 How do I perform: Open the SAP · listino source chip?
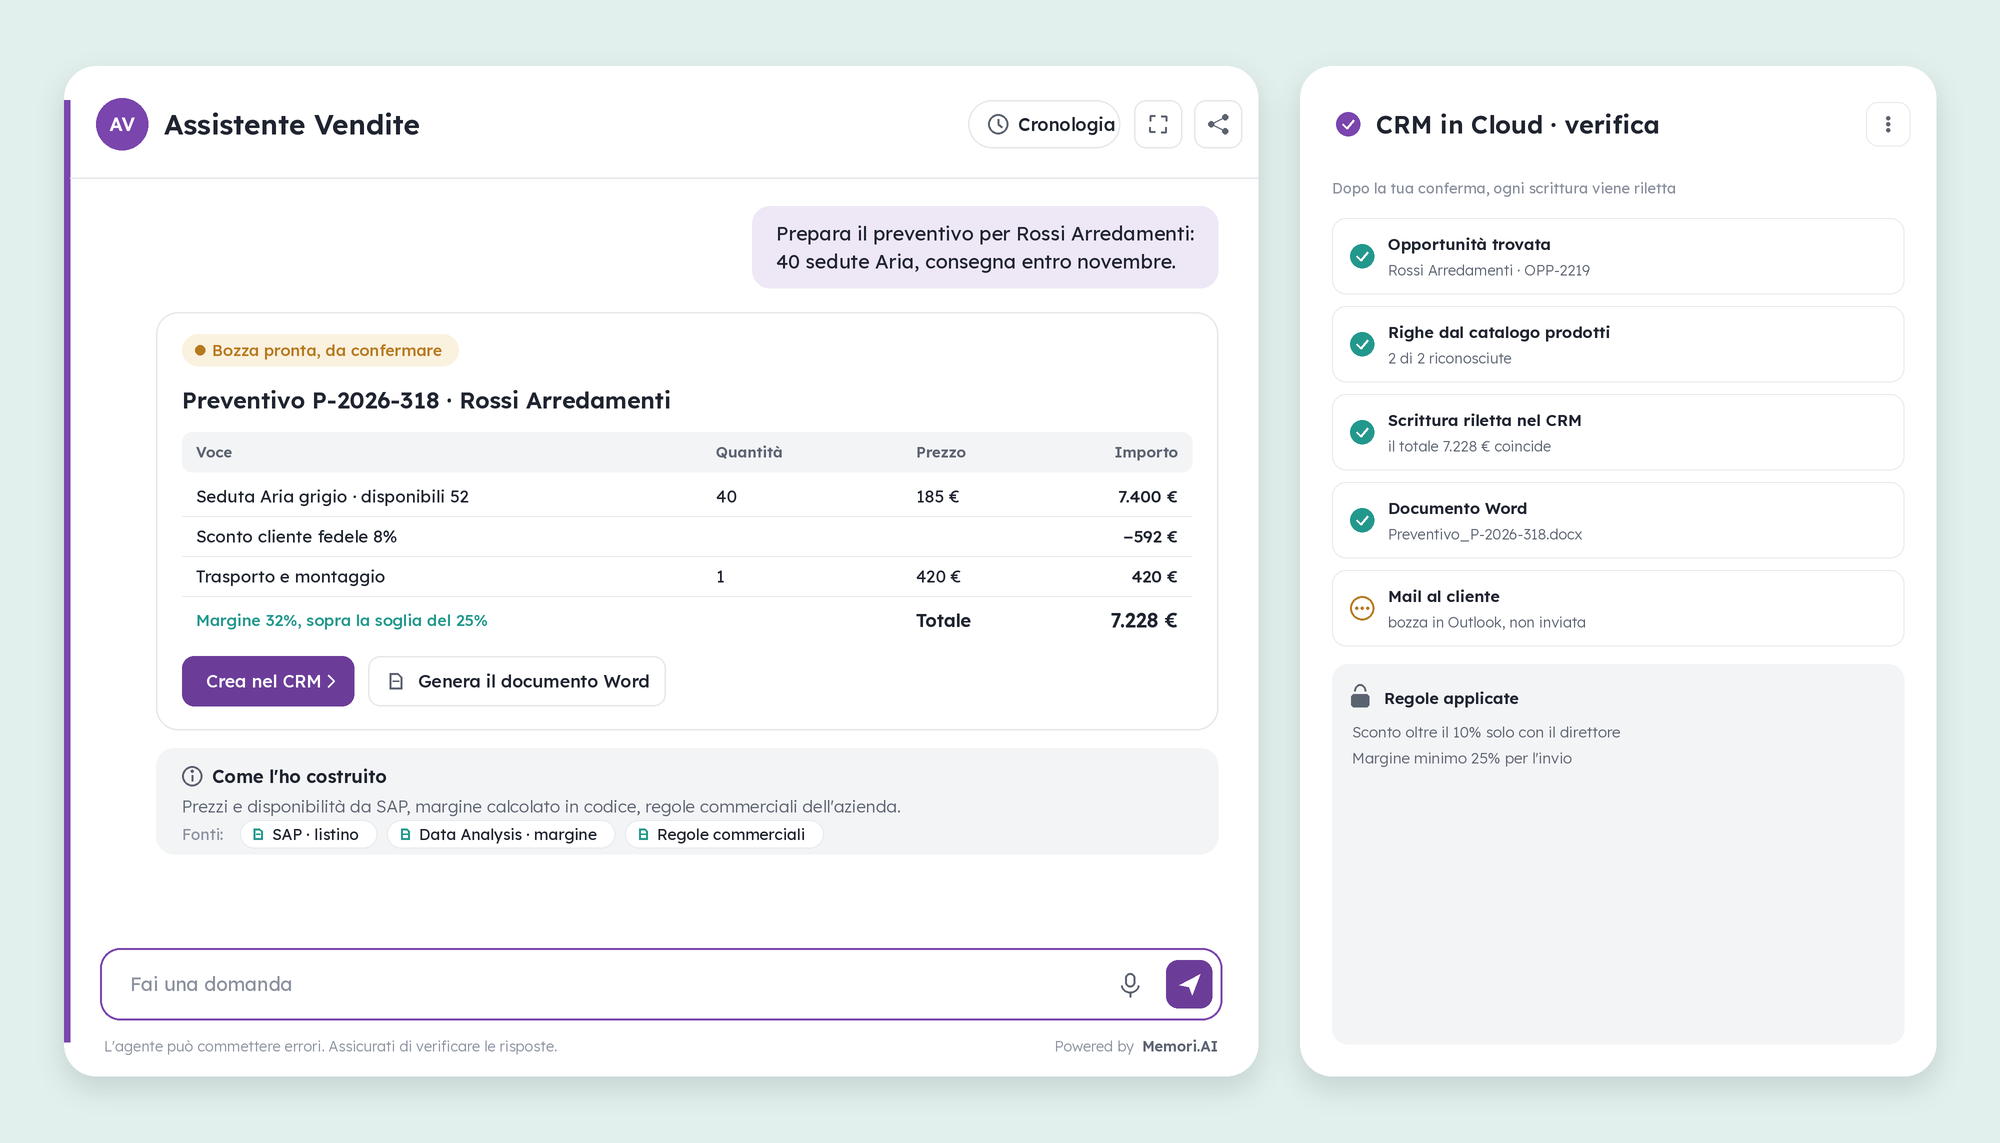tap(308, 834)
